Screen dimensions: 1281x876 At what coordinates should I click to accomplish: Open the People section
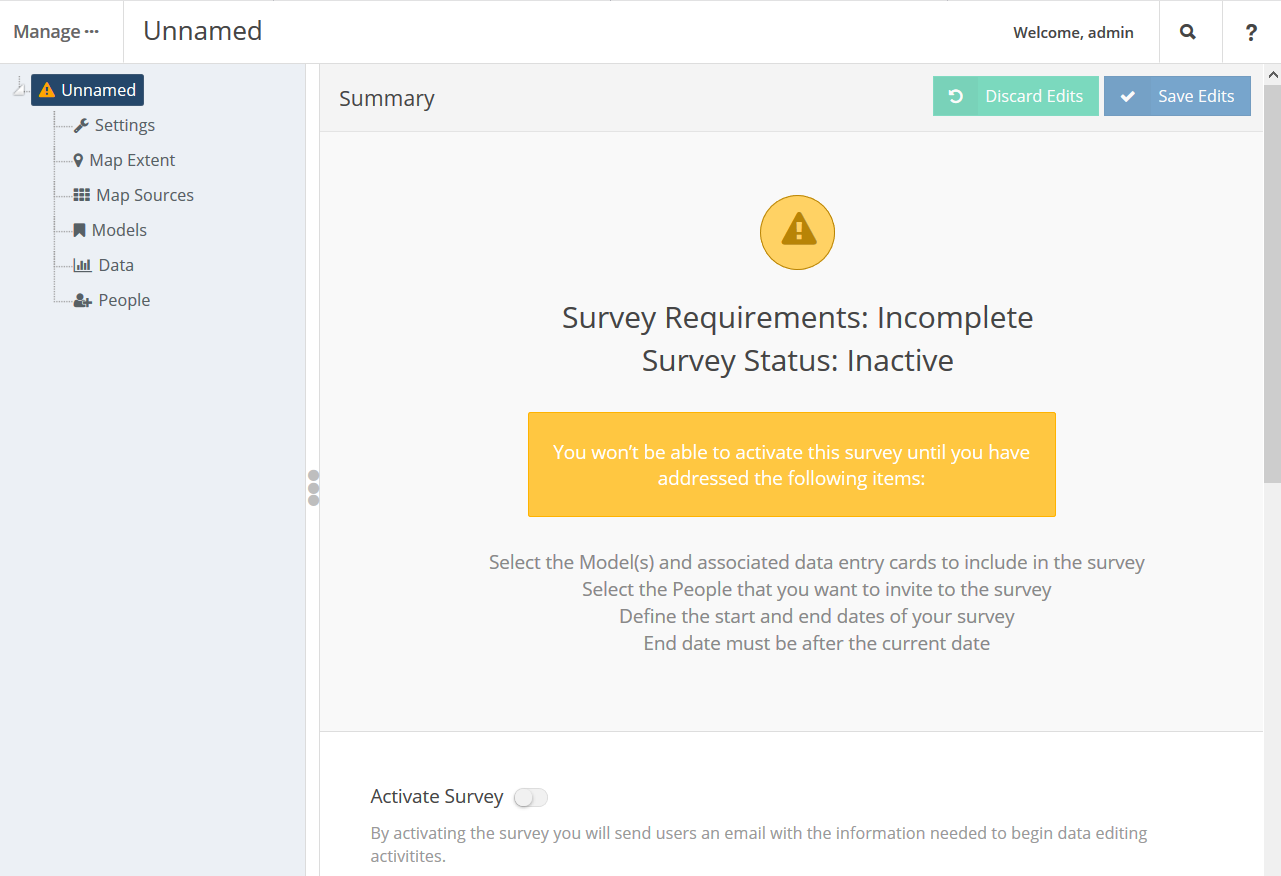(x=124, y=300)
